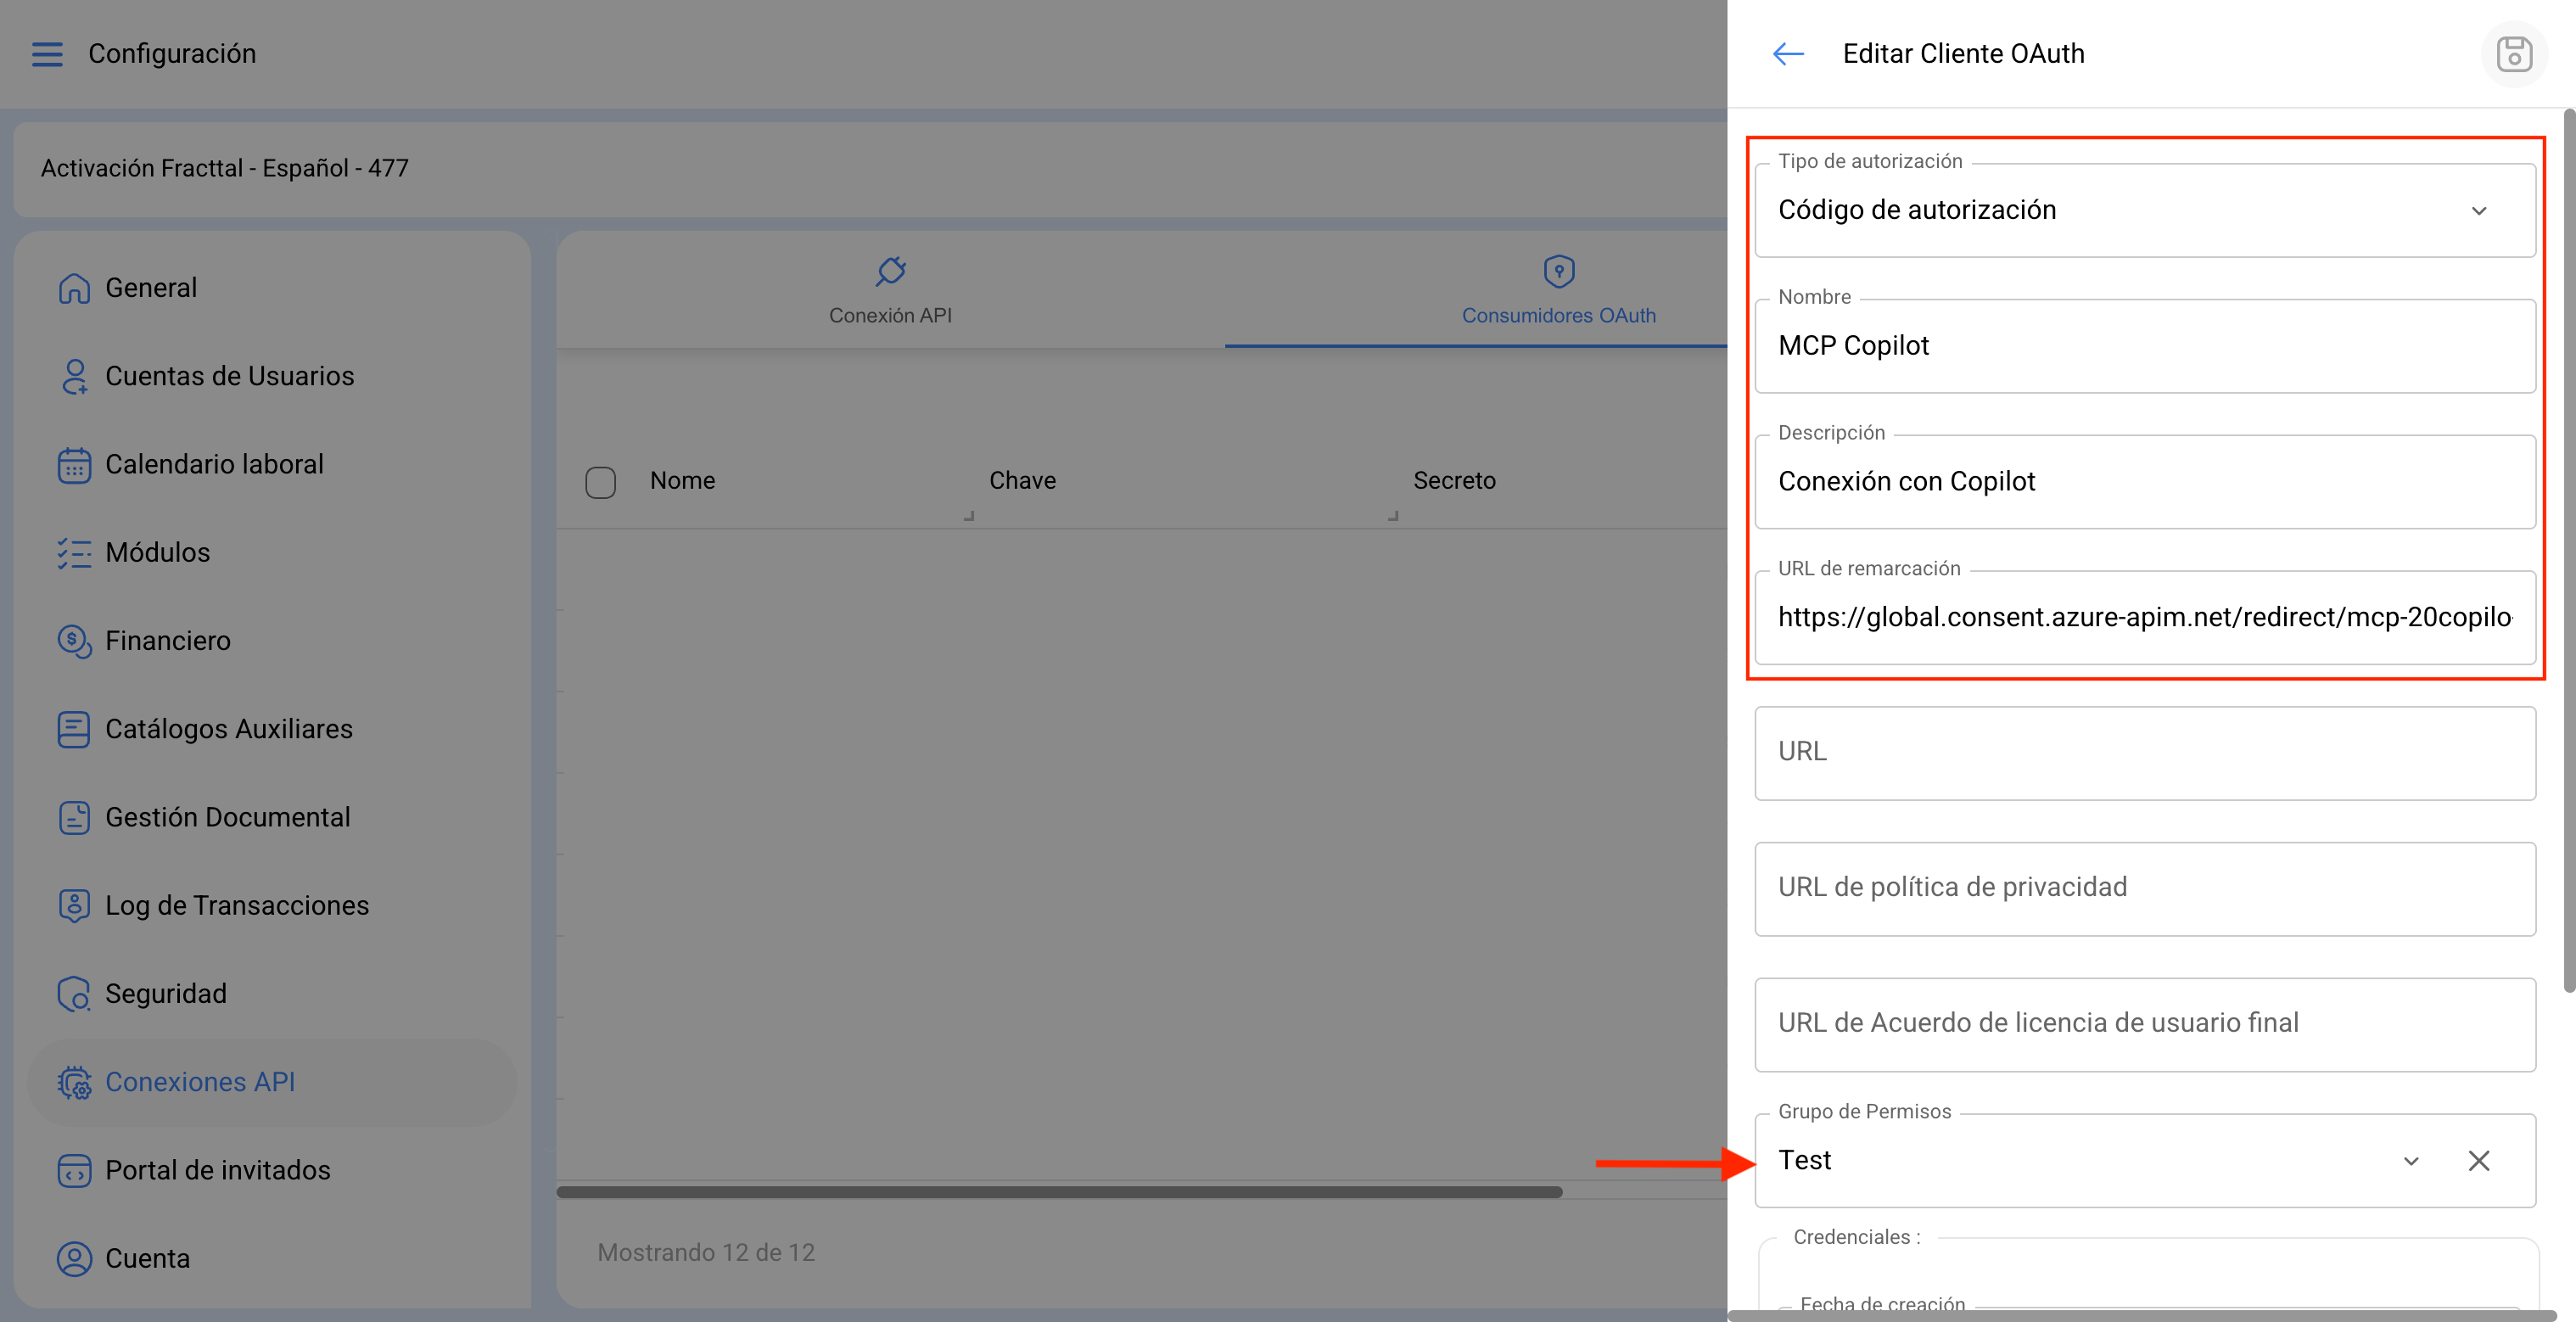Screen dimensions: 2576x1322
Task: Select Cuenta in the sidebar
Action: click(x=272, y=1258)
